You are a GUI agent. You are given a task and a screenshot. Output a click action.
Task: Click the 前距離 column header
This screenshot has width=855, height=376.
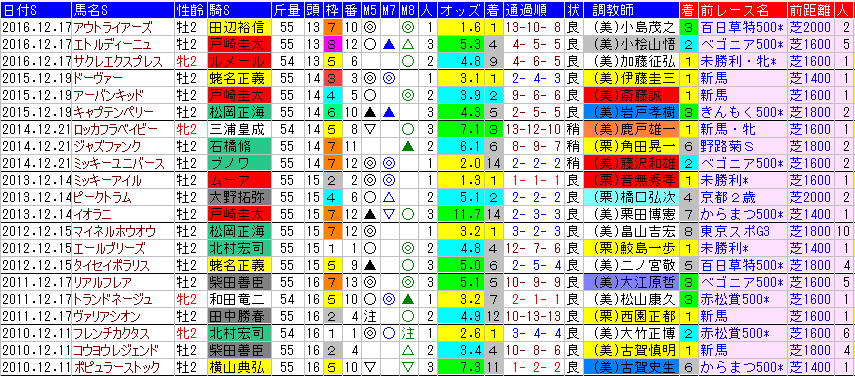point(811,10)
